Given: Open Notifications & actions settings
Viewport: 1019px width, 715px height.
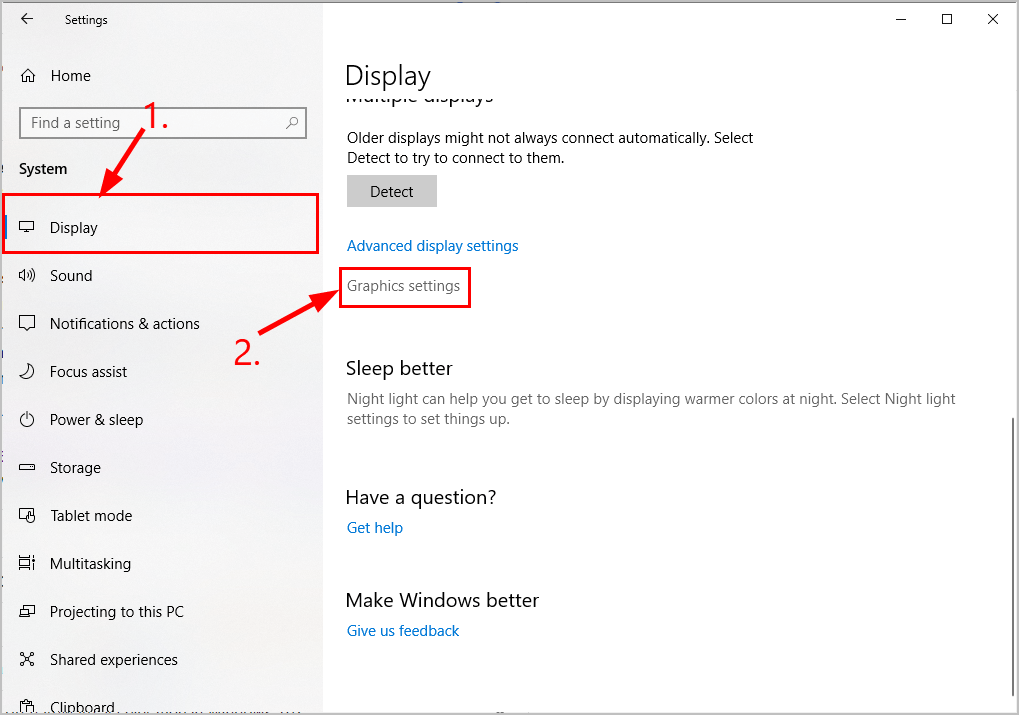Looking at the screenshot, I should (124, 323).
